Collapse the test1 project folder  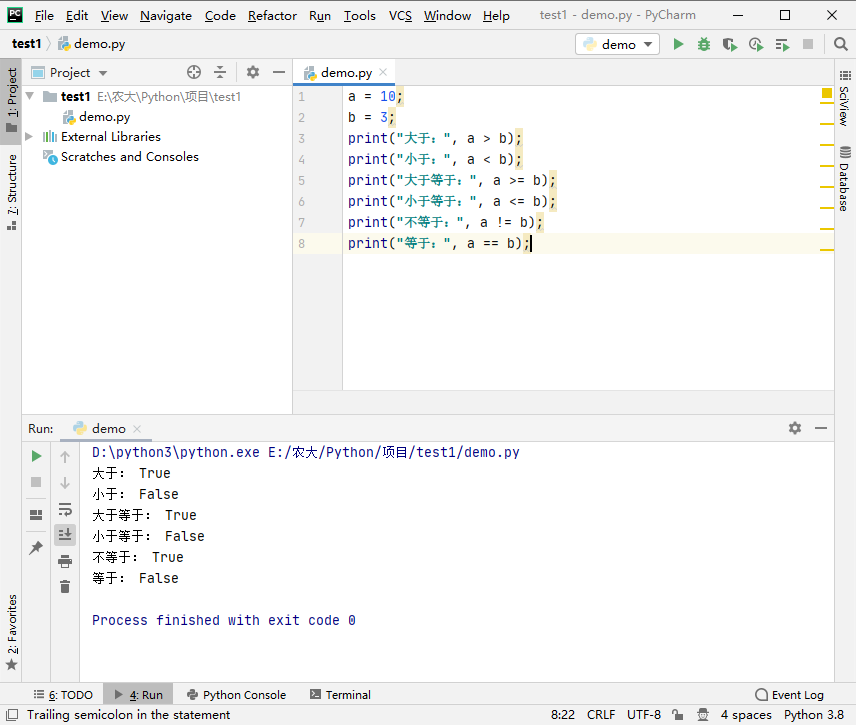pyautogui.click(x=29, y=97)
